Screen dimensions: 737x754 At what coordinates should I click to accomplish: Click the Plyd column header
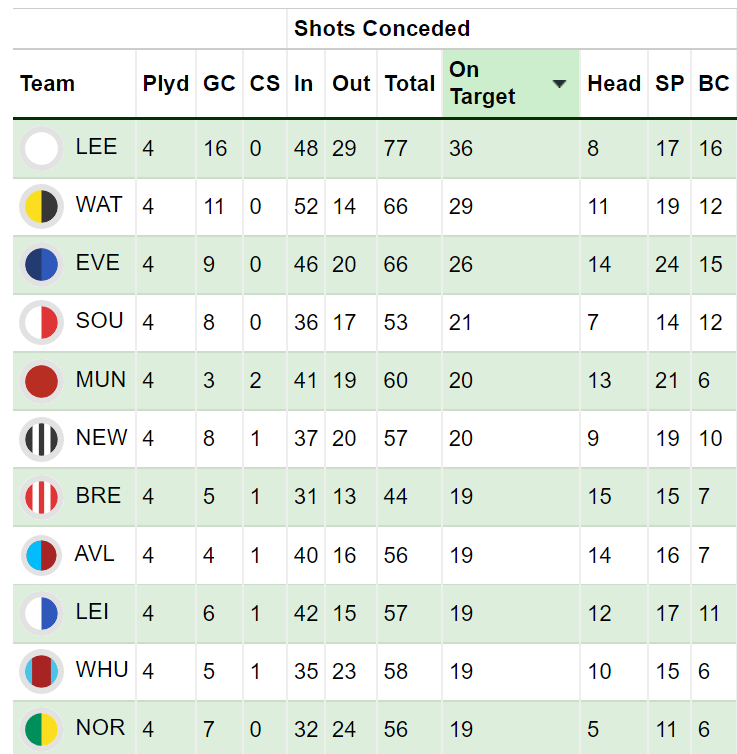point(166,83)
